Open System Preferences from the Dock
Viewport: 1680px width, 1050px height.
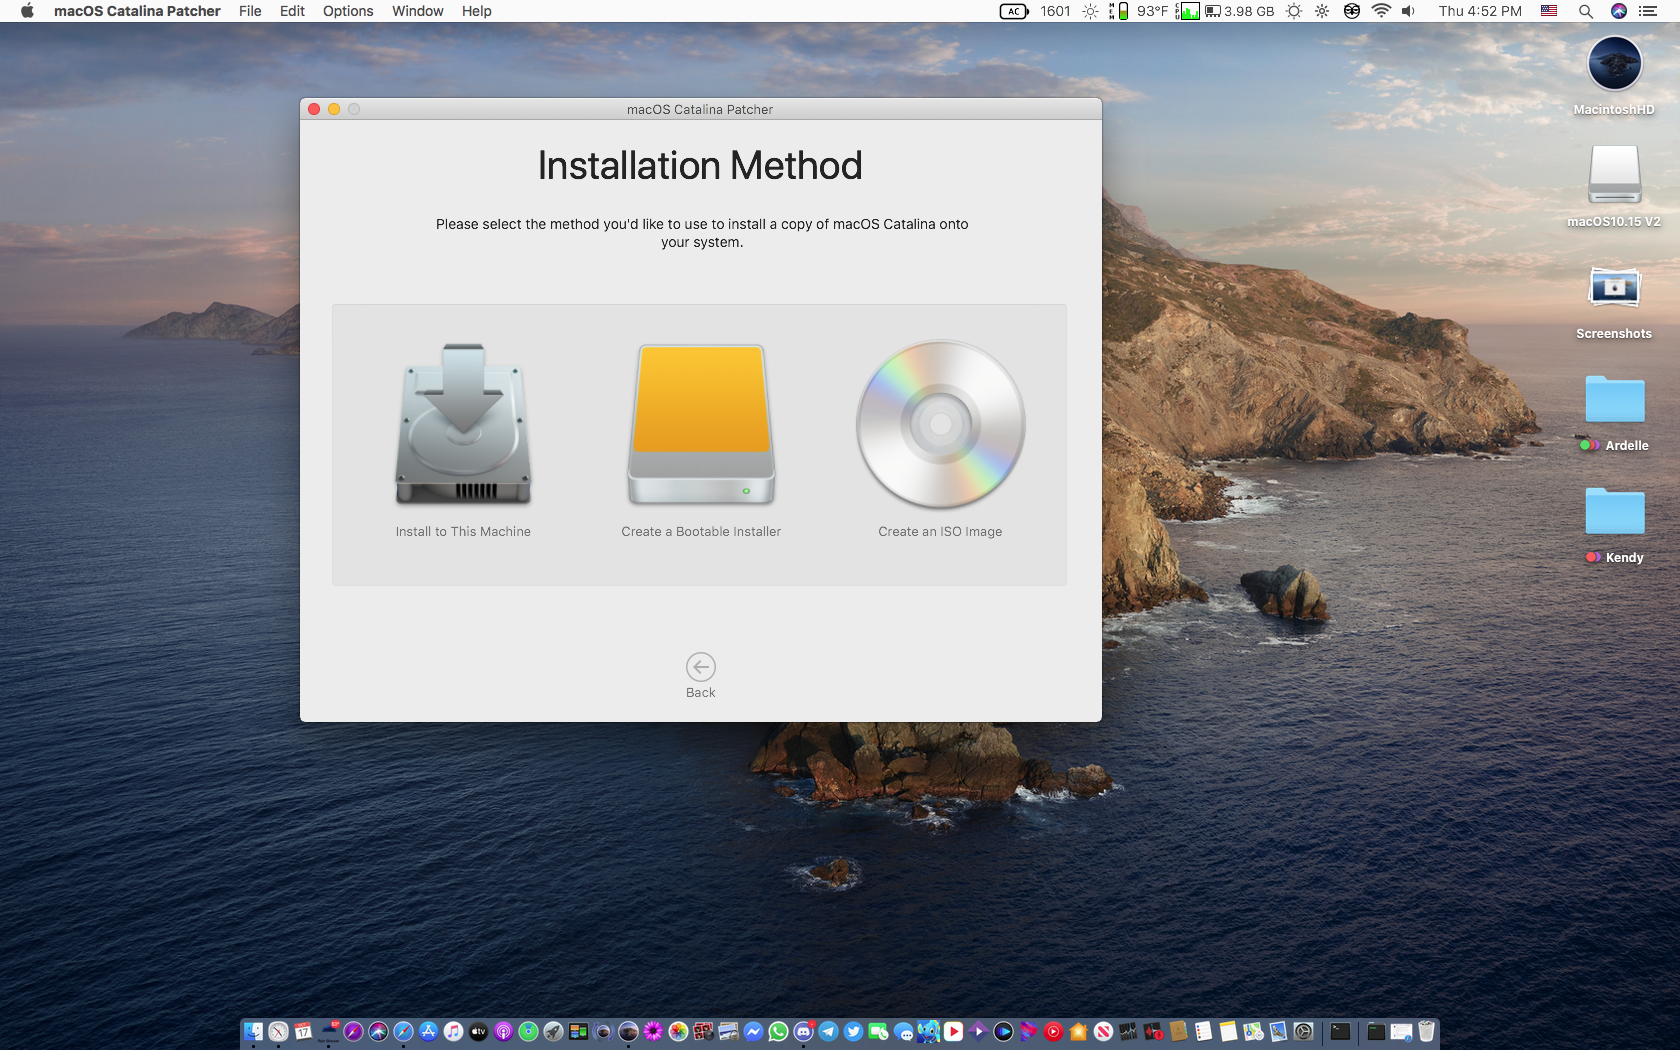click(x=1303, y=1031)
